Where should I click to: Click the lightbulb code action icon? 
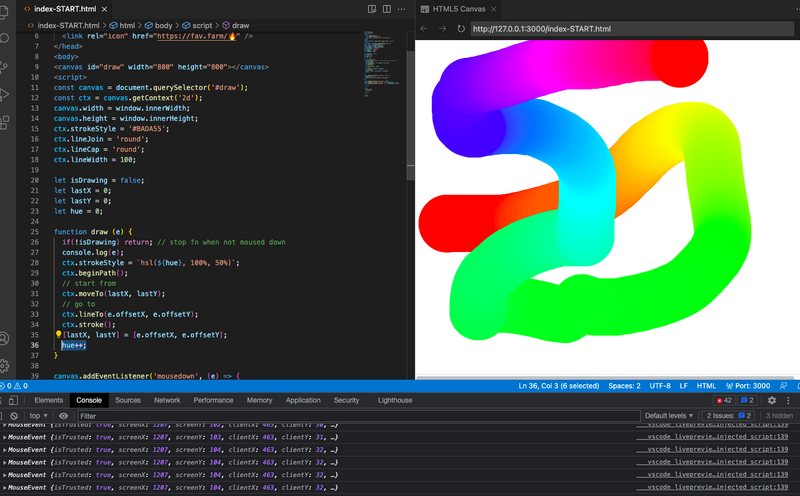58,335
